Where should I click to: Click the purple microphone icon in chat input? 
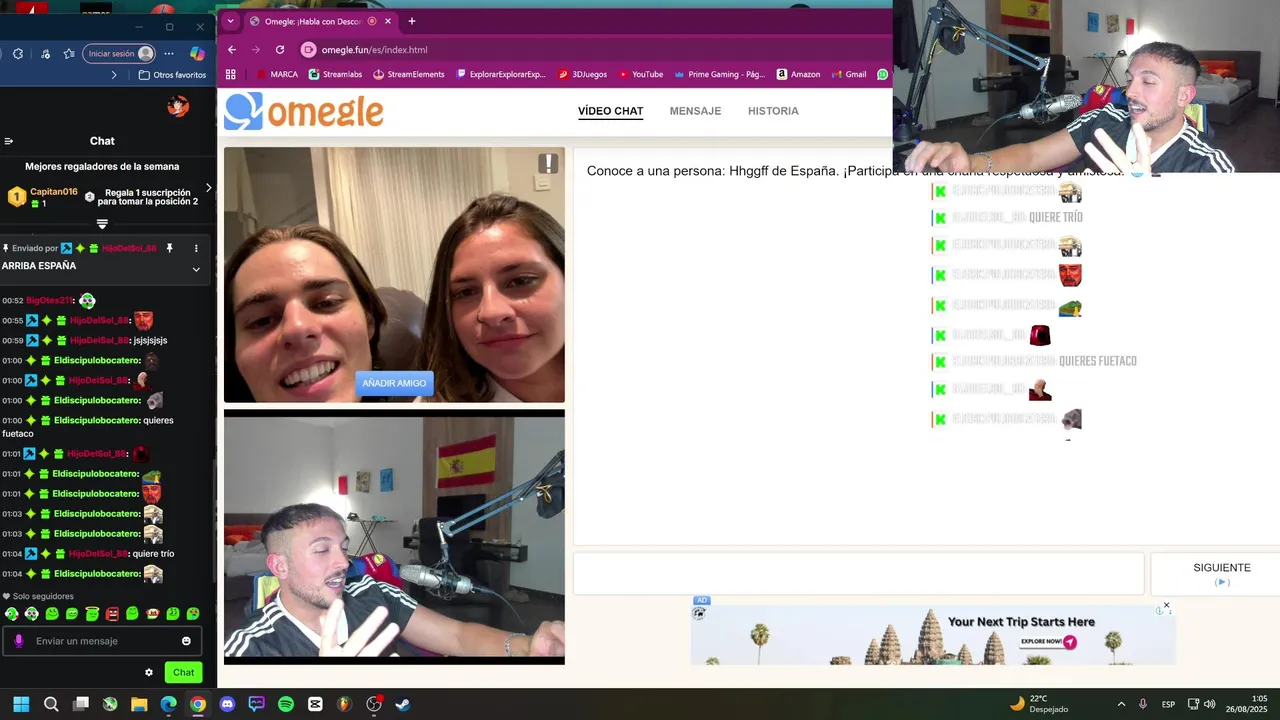point(19,641)
